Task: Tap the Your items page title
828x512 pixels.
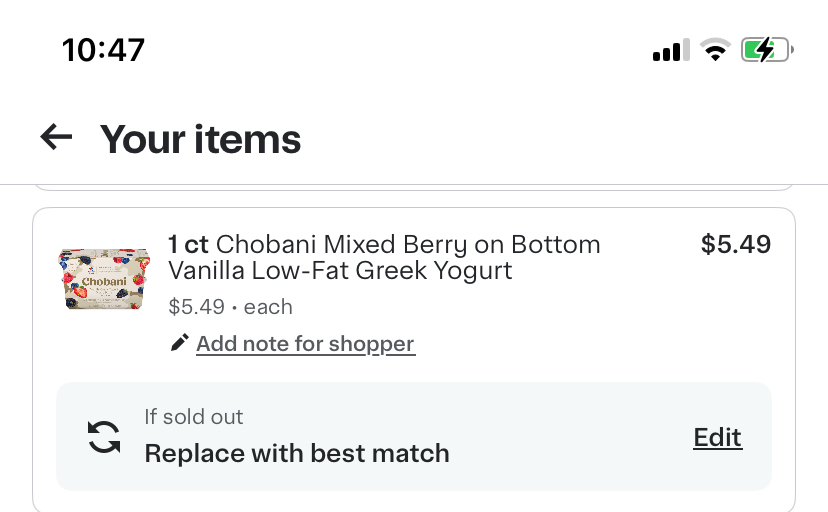Action: (x=200, y=138)
